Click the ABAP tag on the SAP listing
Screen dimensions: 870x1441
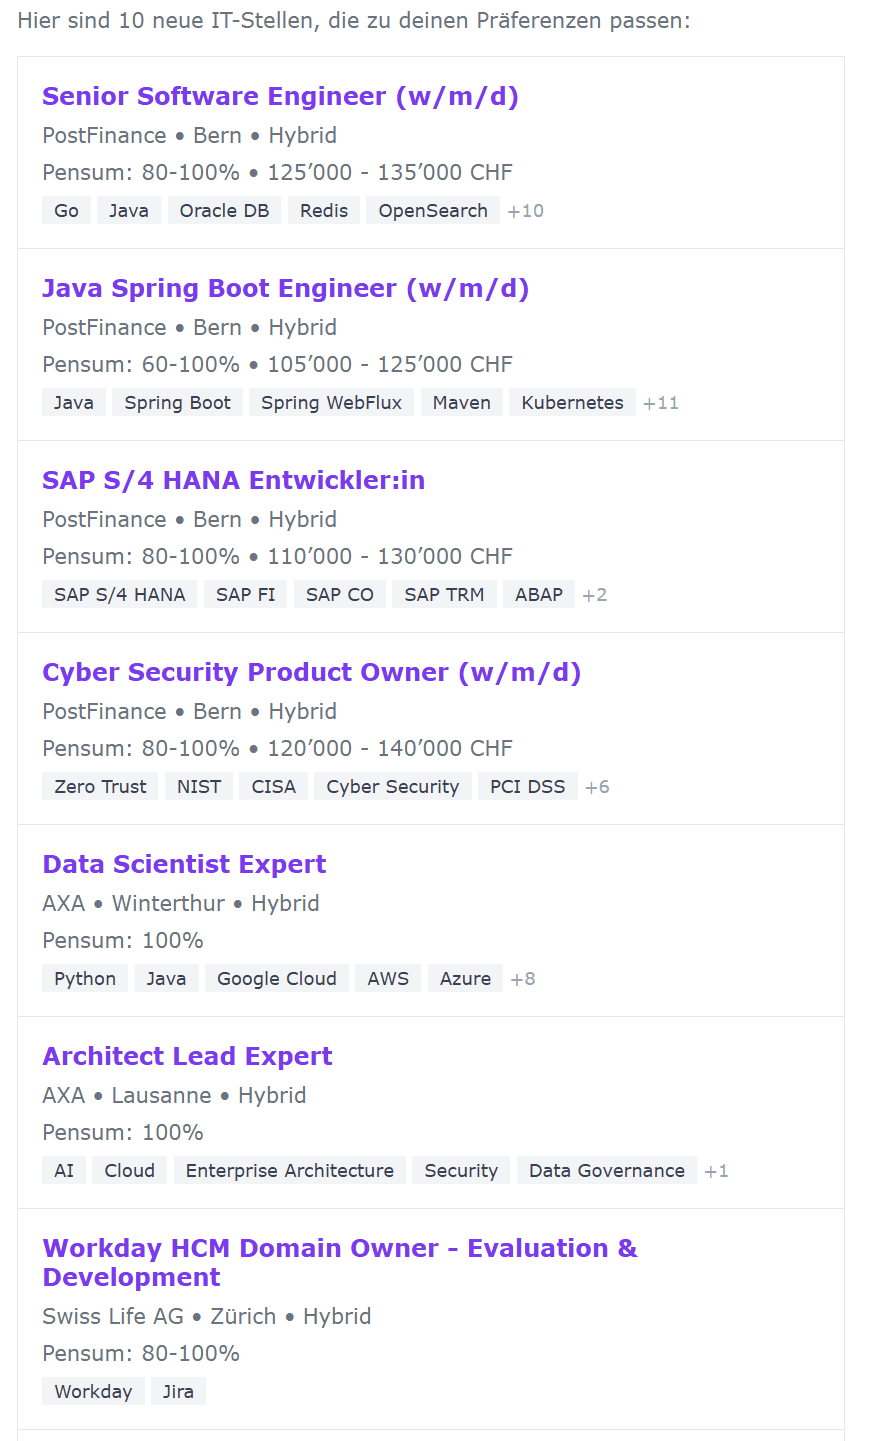point(538,594)
